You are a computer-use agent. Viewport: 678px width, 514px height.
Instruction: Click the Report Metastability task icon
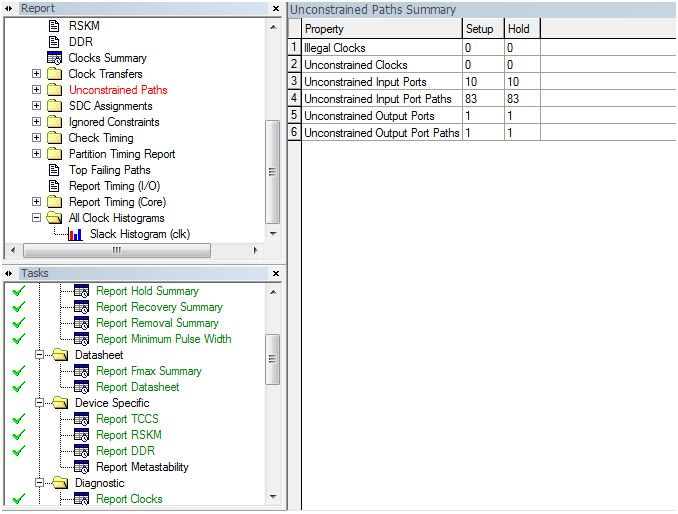point(81,467)
